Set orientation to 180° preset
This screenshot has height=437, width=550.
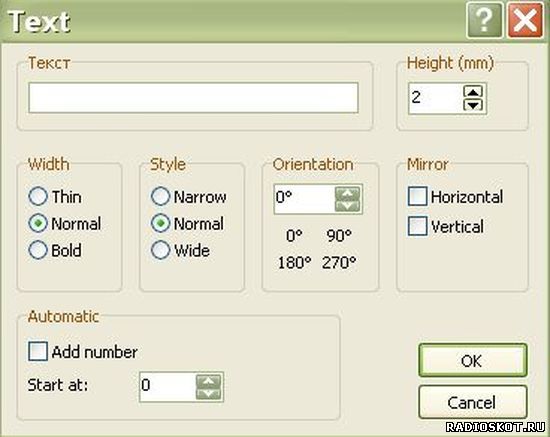(294, 262)
